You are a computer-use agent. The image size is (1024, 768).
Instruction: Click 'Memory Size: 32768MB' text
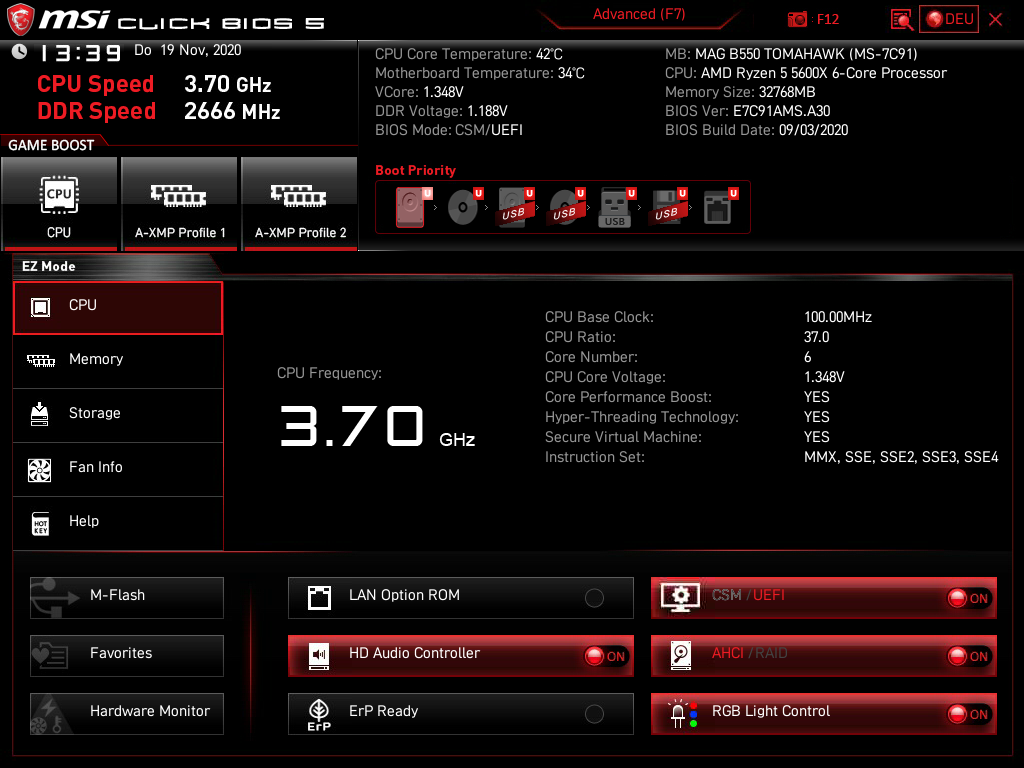pyautogui.click(x=740, y=92)
